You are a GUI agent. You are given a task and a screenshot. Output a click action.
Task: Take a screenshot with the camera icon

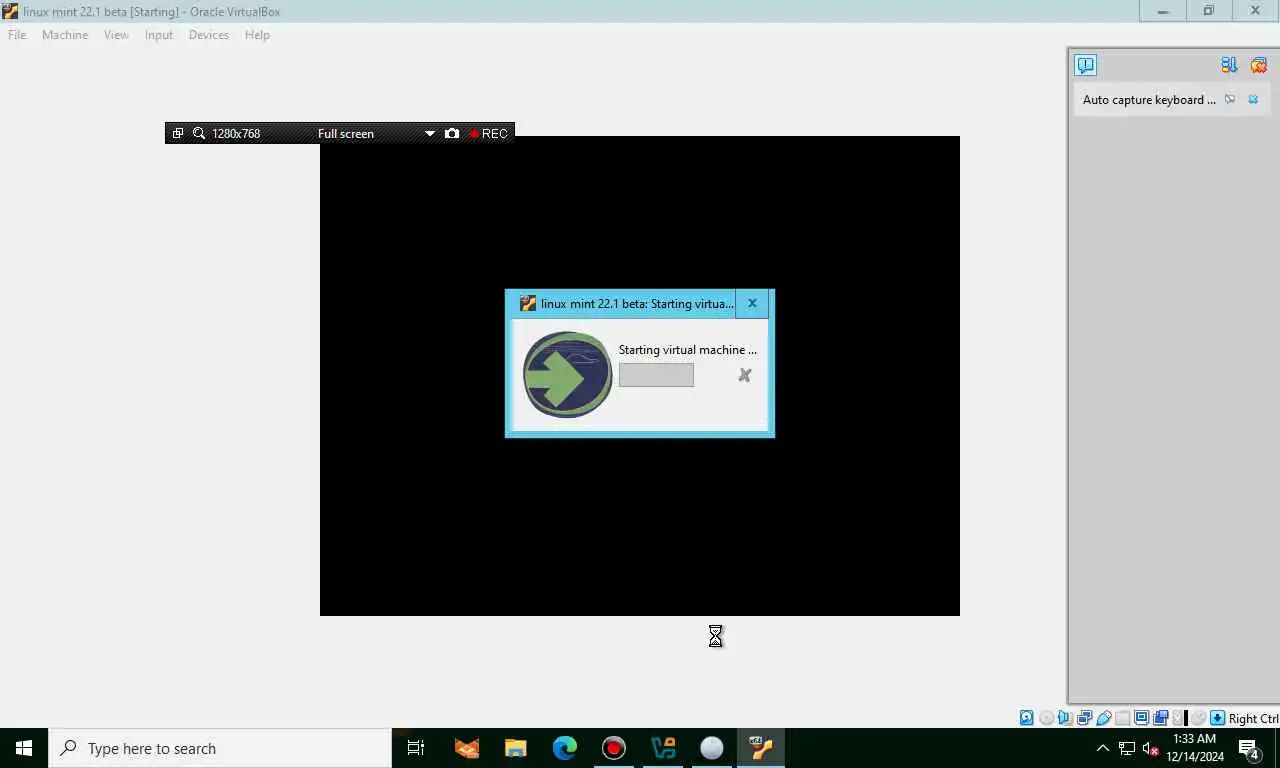[x=452, y=133]
